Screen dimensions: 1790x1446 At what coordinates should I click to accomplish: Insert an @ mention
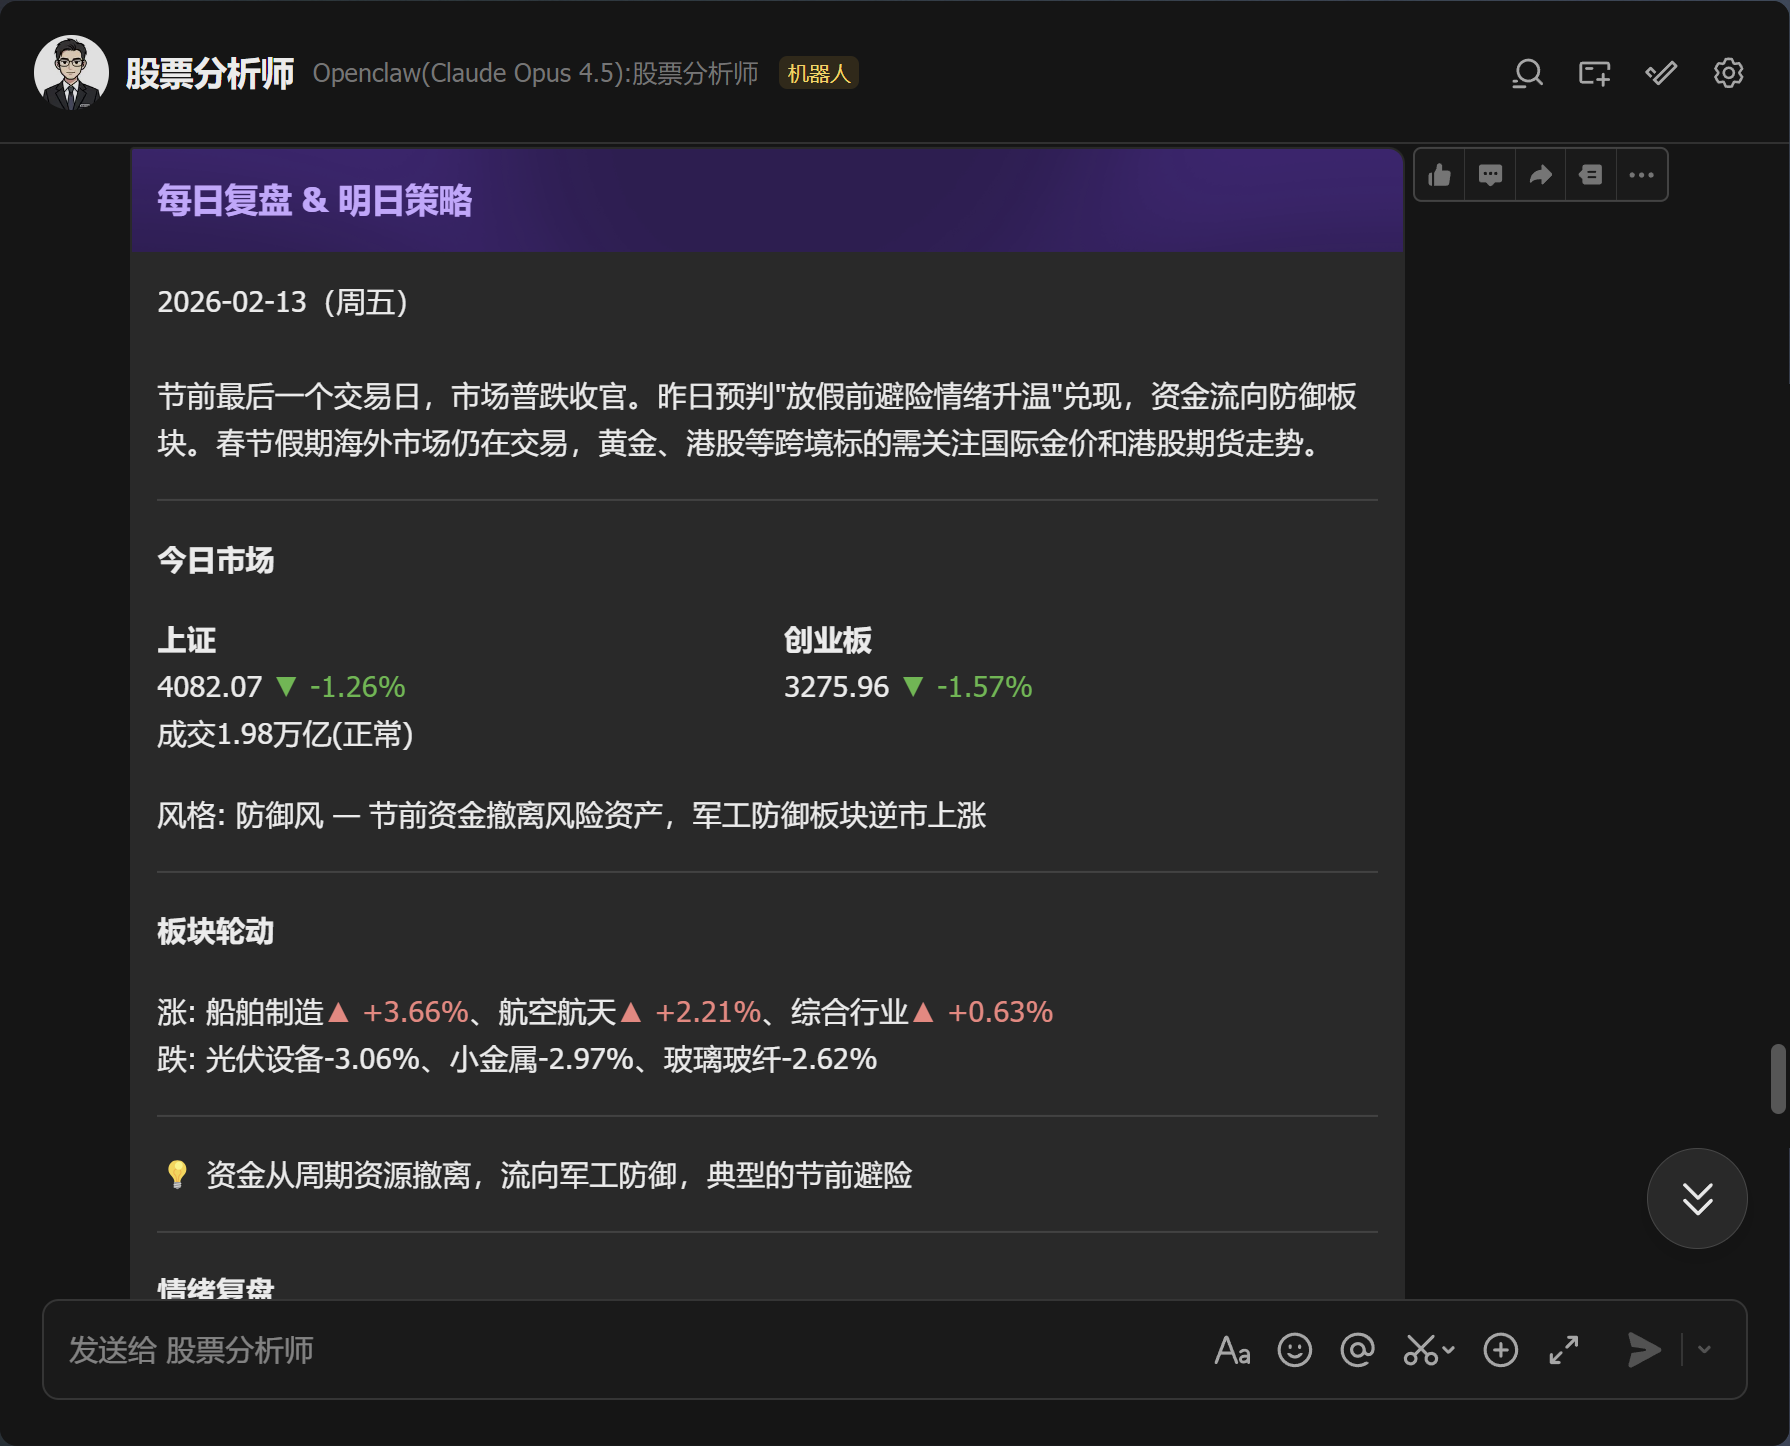pos(1357,1350)
